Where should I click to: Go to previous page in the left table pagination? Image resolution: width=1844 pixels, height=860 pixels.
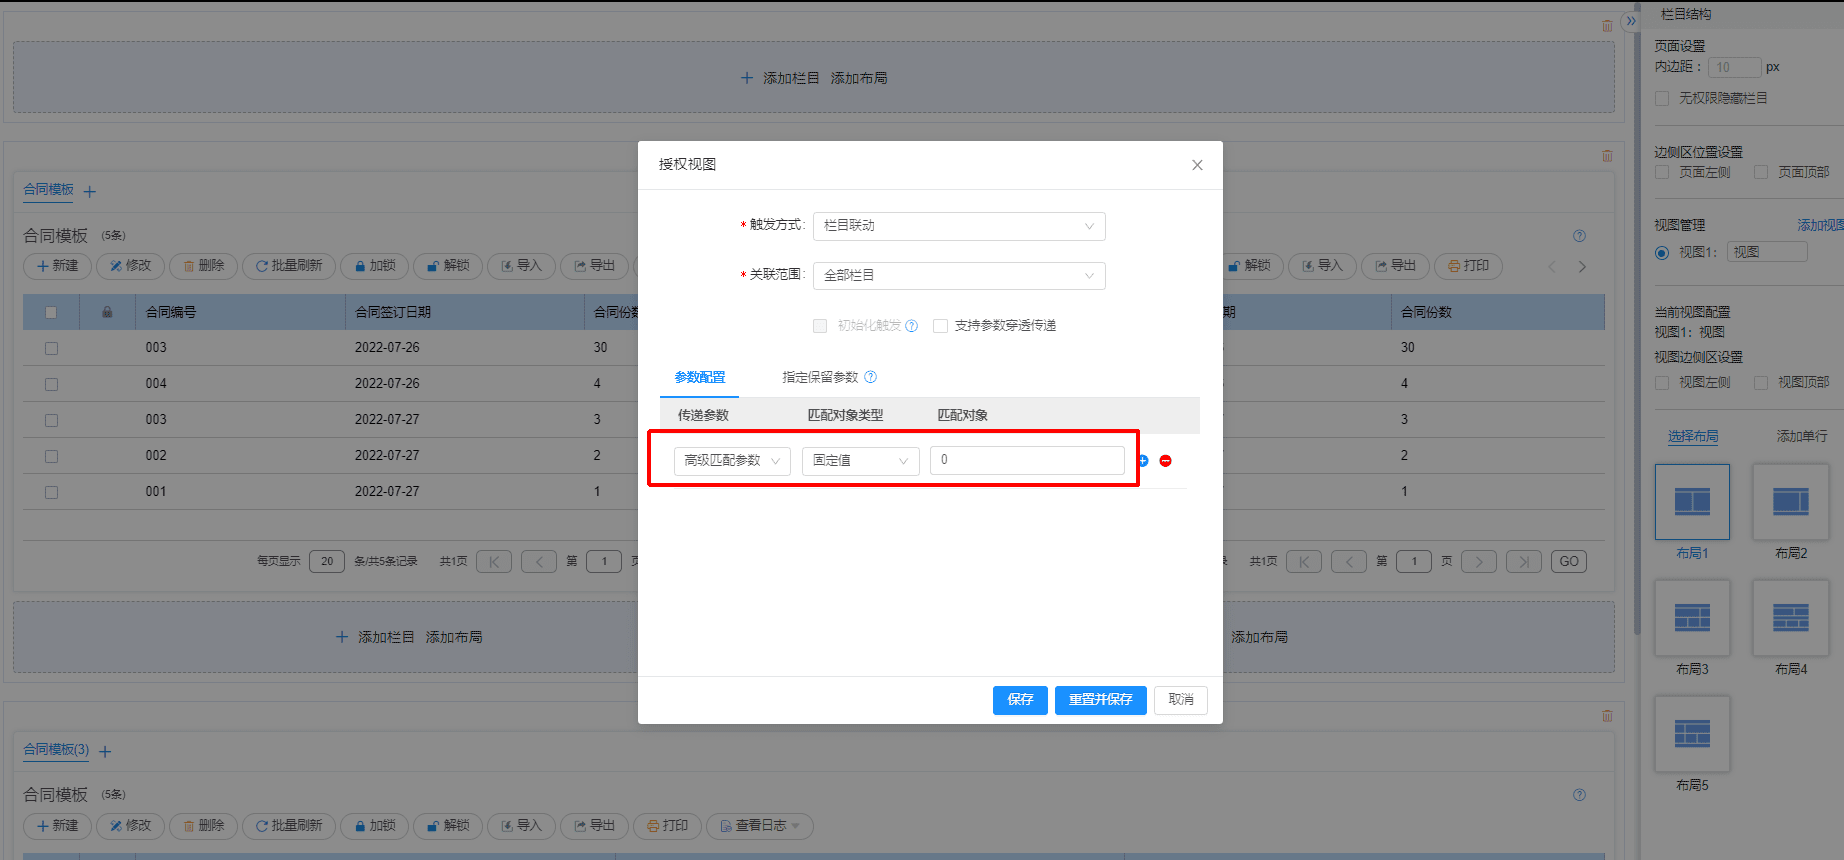(x=539, y=562)
